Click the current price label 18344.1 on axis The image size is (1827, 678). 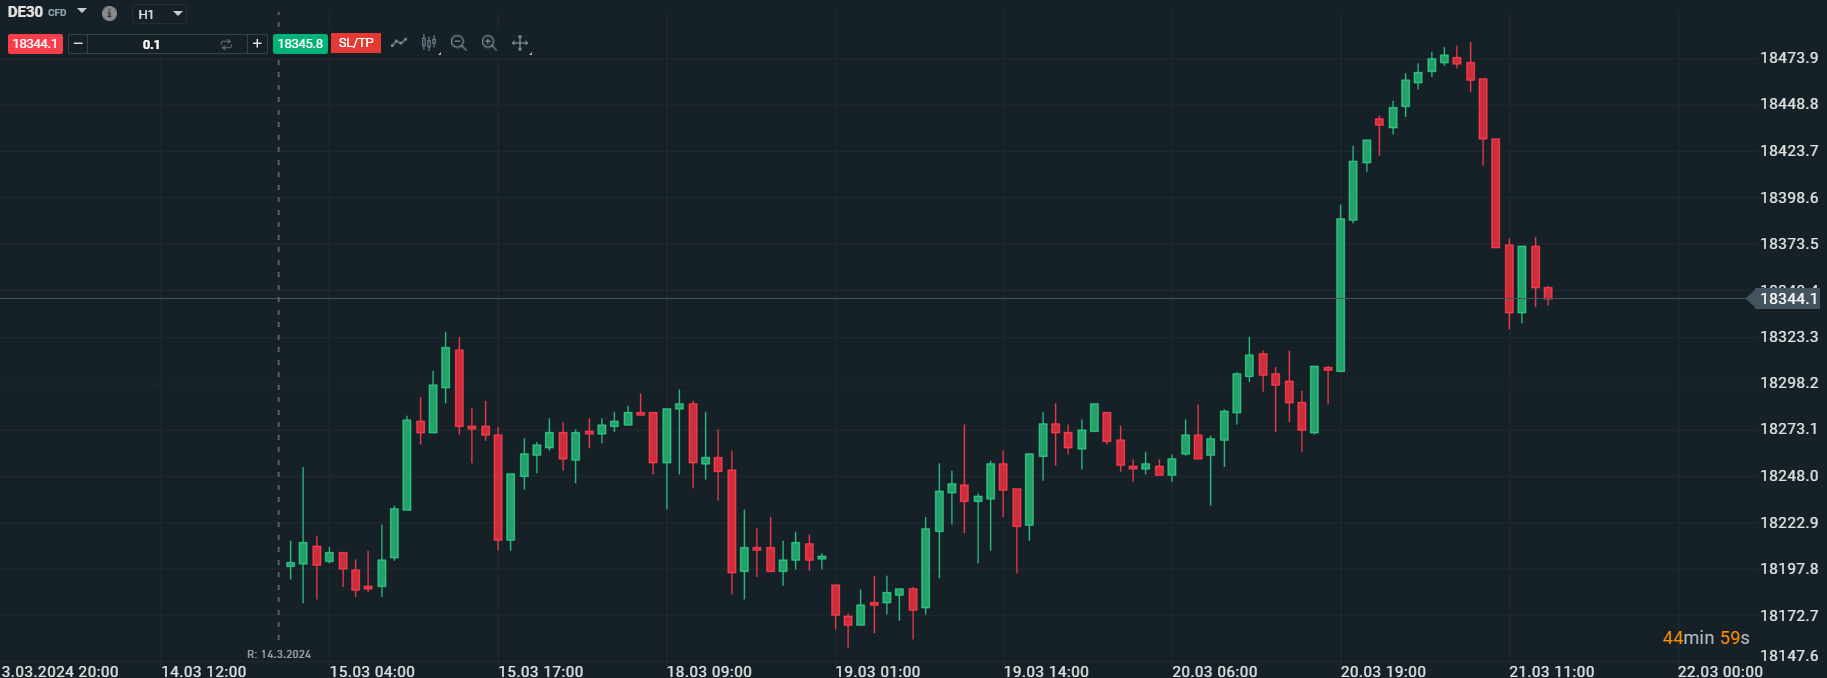1788,299
